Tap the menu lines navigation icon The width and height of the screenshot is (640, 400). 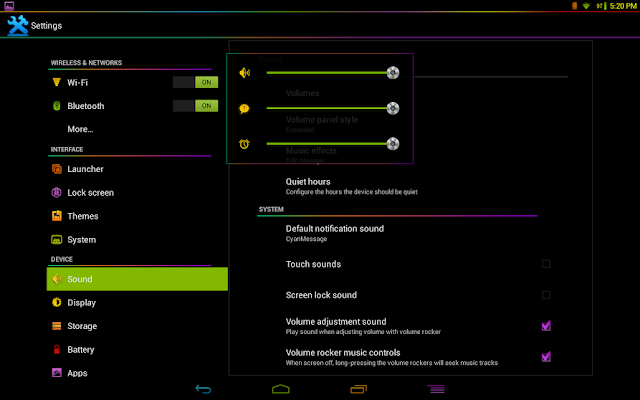coord(436,389)
